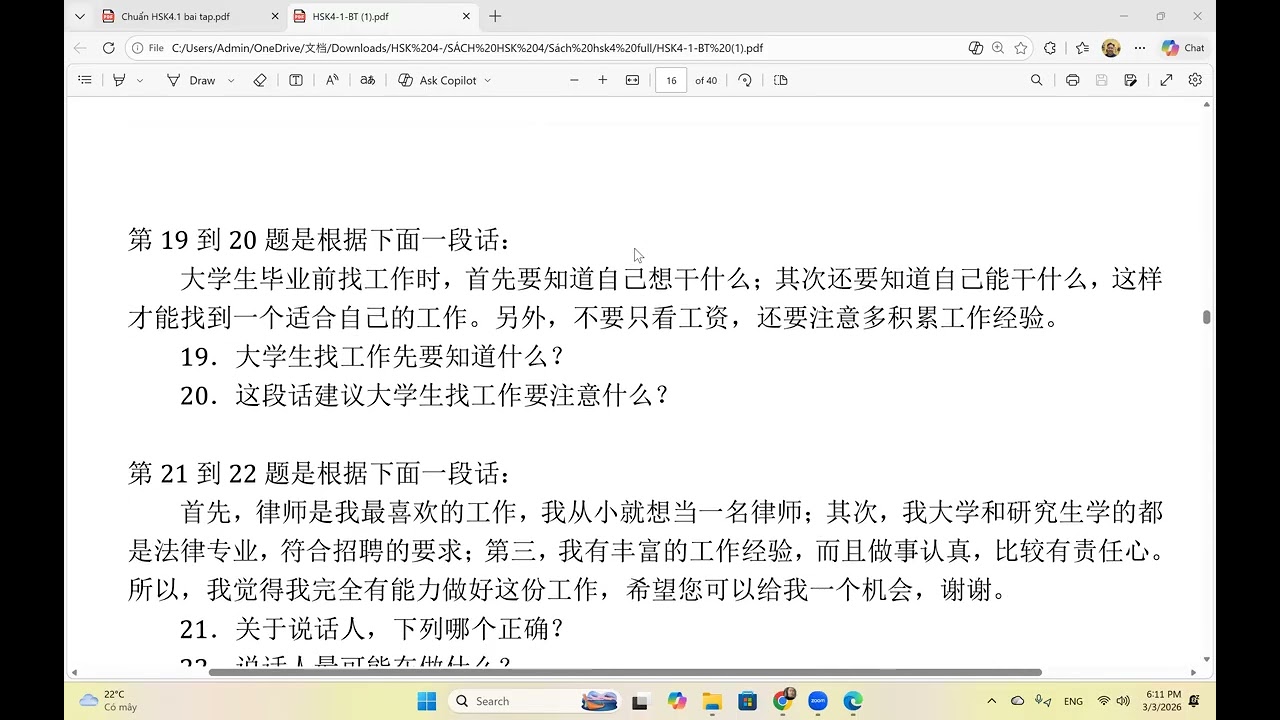The width and height of the screenshot is (1280, 720).
Task: Rotate the PDF page
Action: (x=745, y=80)
